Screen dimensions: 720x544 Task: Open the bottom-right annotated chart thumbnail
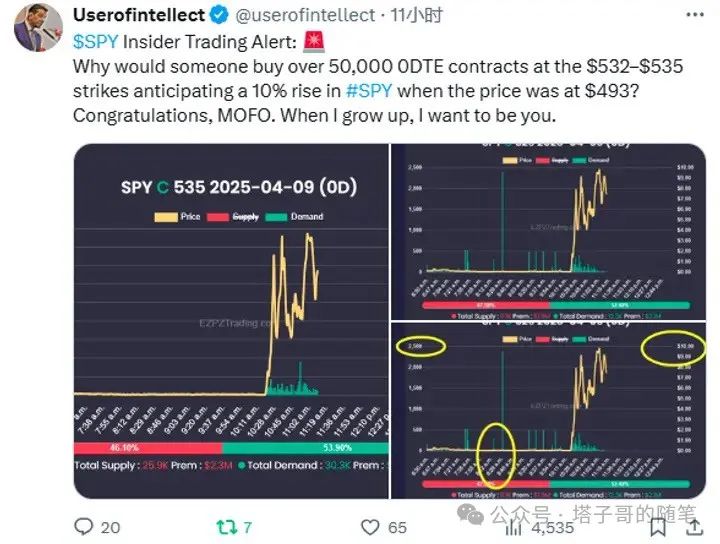(548, 410)
